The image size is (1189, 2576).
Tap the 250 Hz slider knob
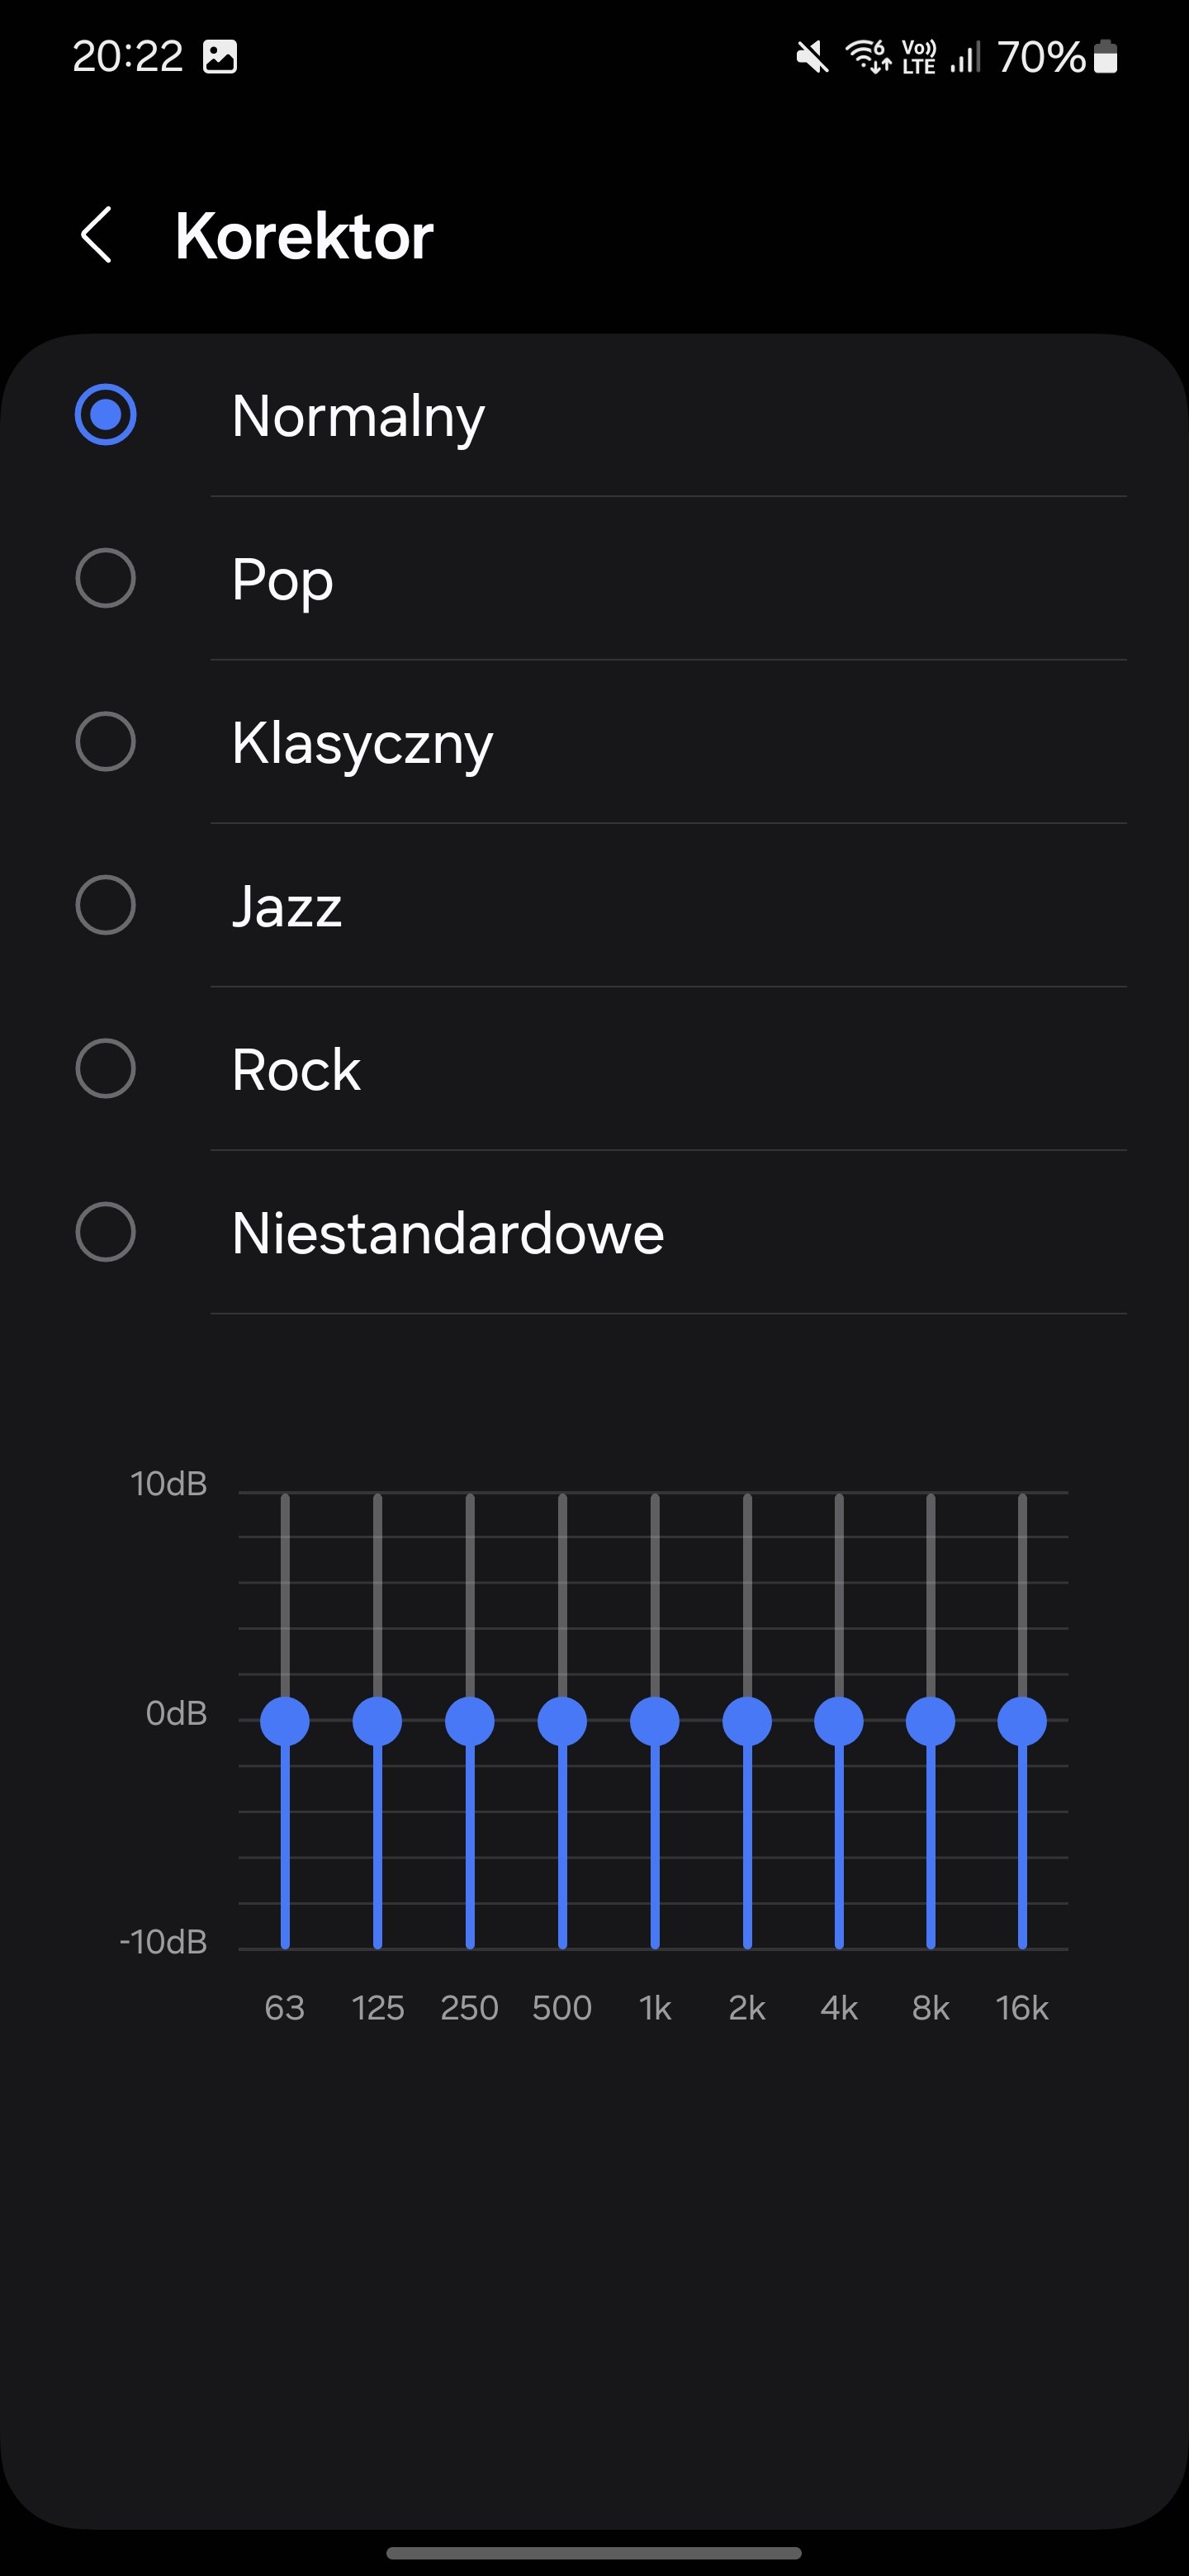click(470, 1721)
